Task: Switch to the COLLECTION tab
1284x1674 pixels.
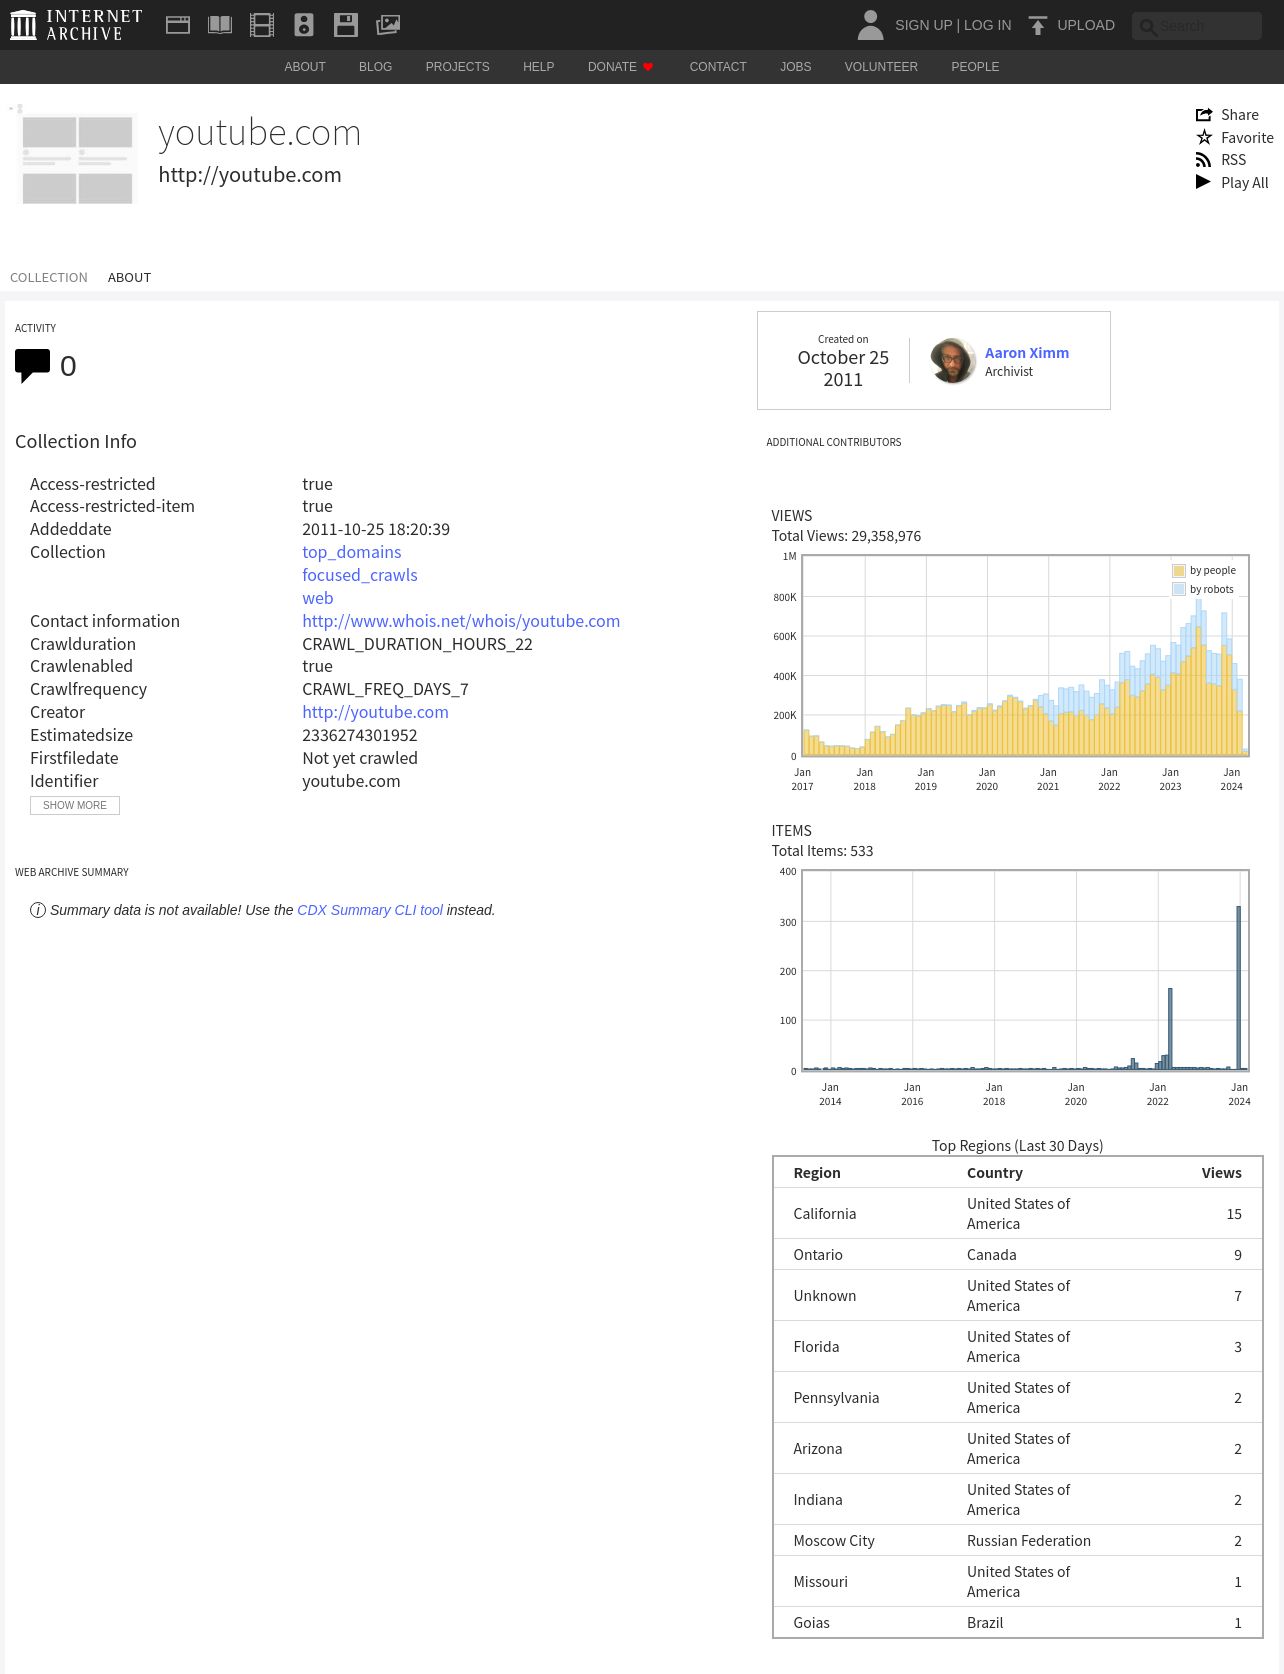Action: point(49,278)
